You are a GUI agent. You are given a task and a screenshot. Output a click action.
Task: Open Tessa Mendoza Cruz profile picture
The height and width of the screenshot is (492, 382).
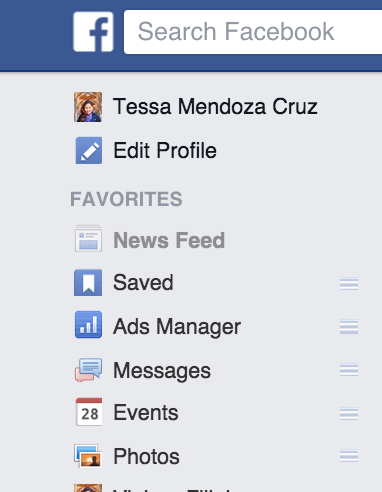(x=88, y=107)
